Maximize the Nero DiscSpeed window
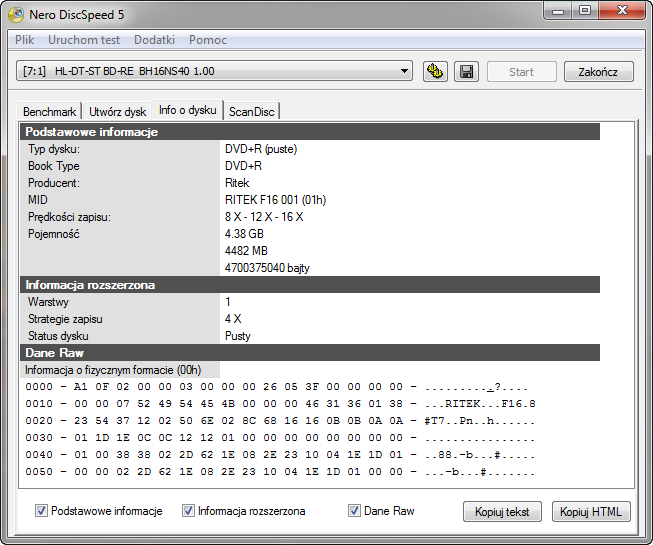Viewport: 653px width, 545px height. [585, 10]
